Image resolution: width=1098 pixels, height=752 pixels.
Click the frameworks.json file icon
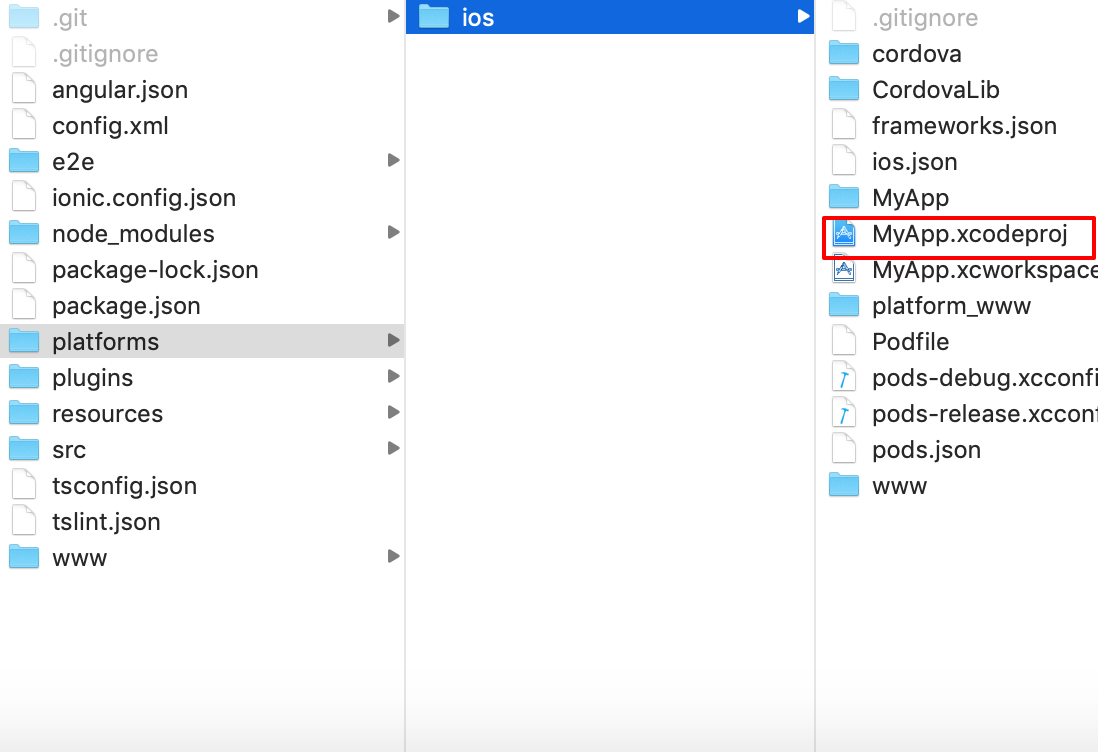(x=844, y=125)
